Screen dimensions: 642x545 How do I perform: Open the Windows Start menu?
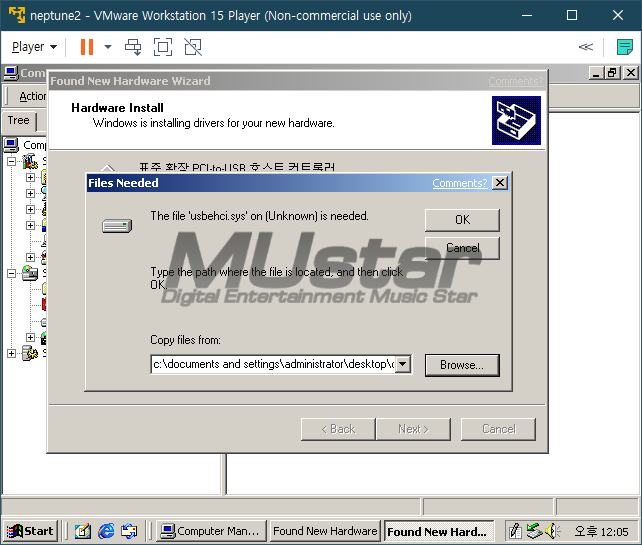coord(30,531)
